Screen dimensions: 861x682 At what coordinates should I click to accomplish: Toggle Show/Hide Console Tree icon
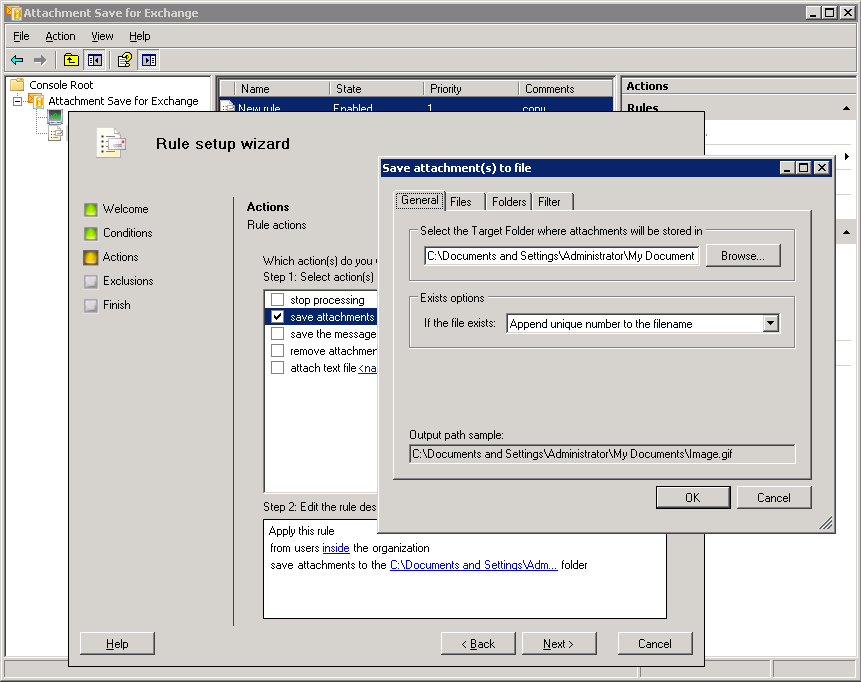(94, 60)
